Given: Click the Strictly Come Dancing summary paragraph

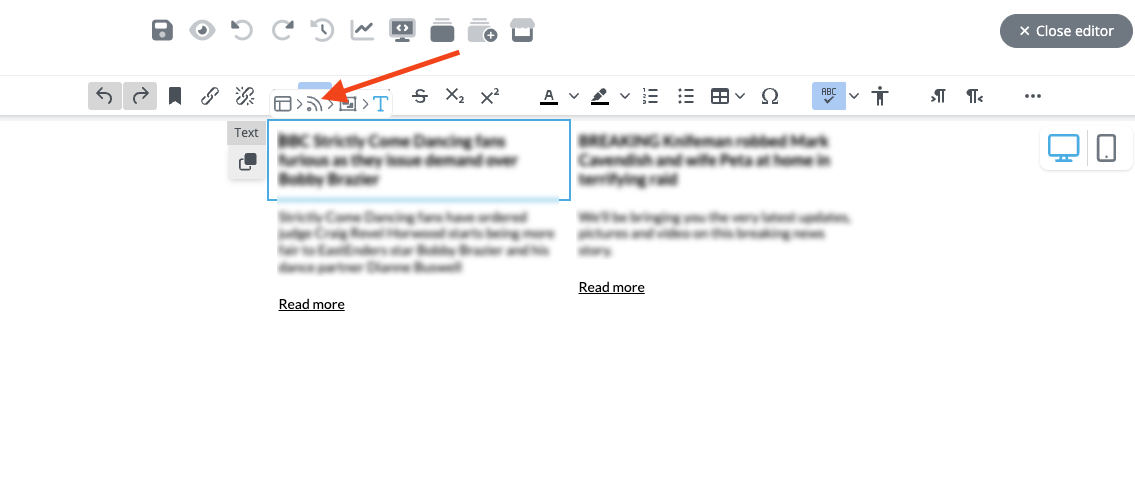Looking at the screenshot, I should click(x=417, y=242).
